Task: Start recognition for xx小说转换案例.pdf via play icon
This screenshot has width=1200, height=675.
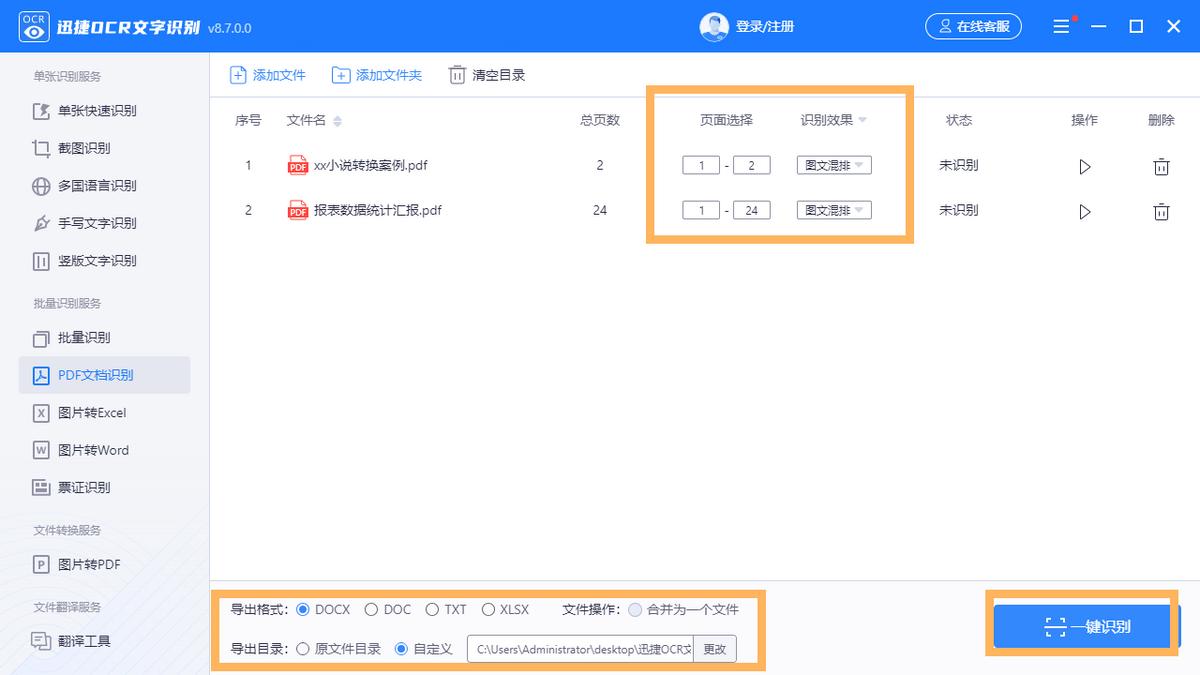Action: click(1085, 166)
